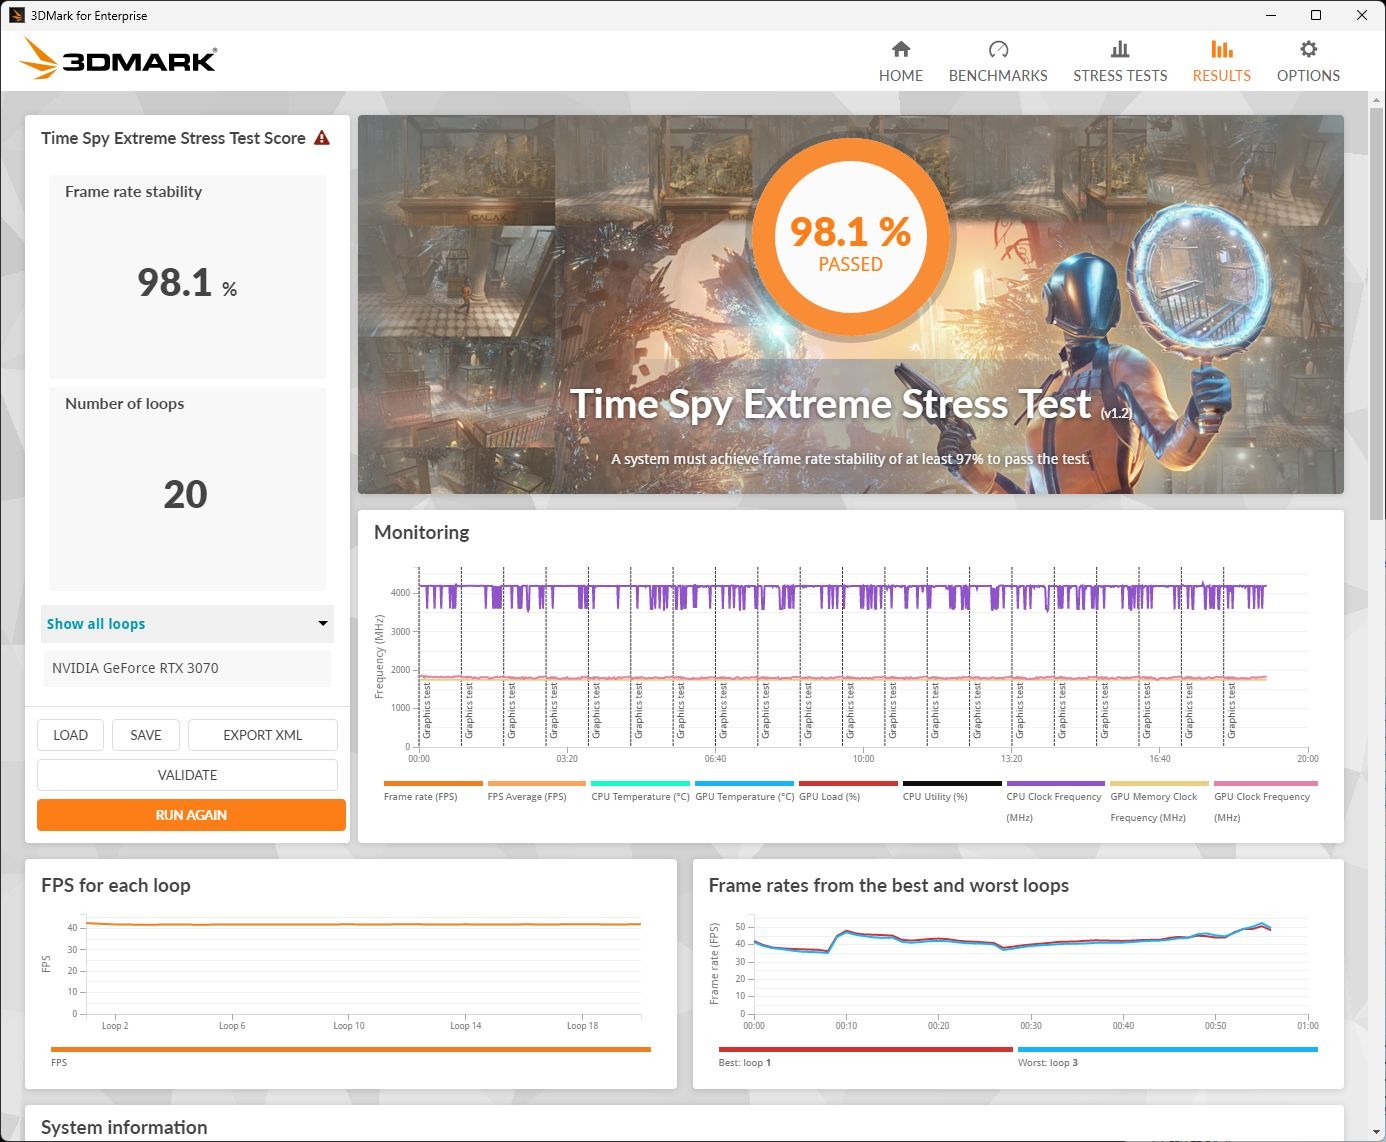The height and width of the screenshot is (1142, 1386).
Task: Click the RUN AGAIN button
Action: 191,815
